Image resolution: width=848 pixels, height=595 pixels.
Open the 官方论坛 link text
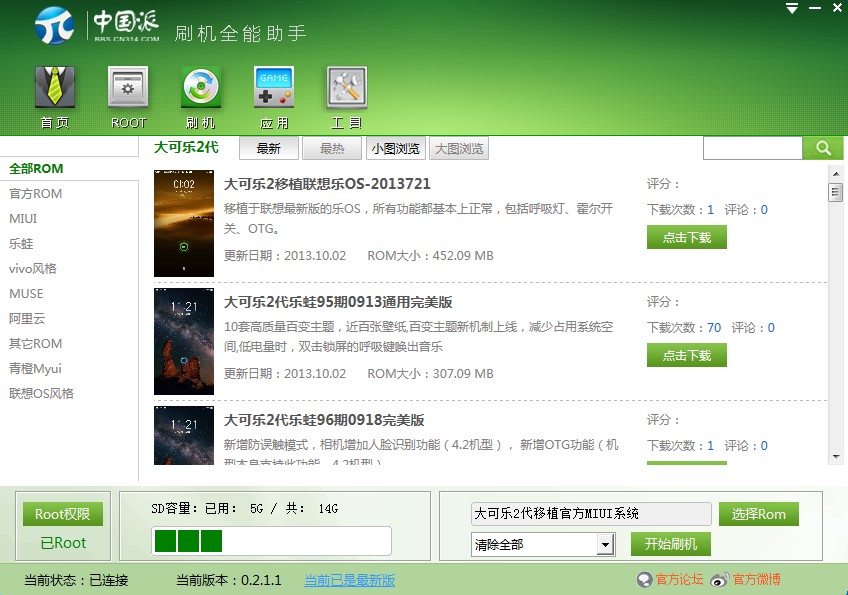tap(680, 580)
